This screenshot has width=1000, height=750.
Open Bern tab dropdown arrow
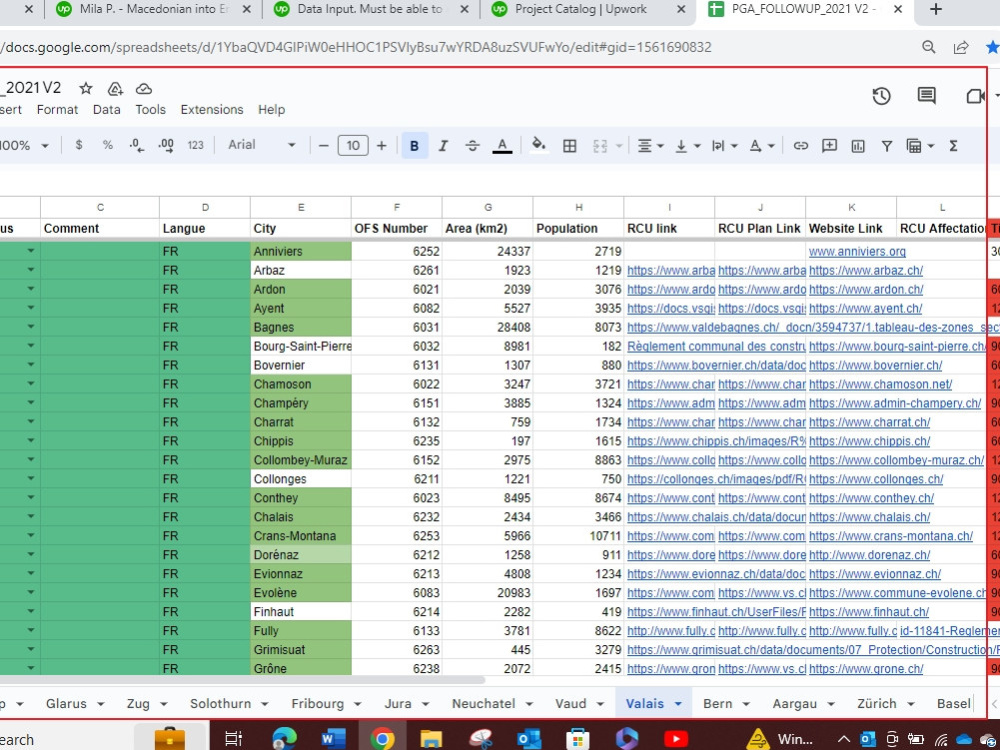tap(746, 704)
